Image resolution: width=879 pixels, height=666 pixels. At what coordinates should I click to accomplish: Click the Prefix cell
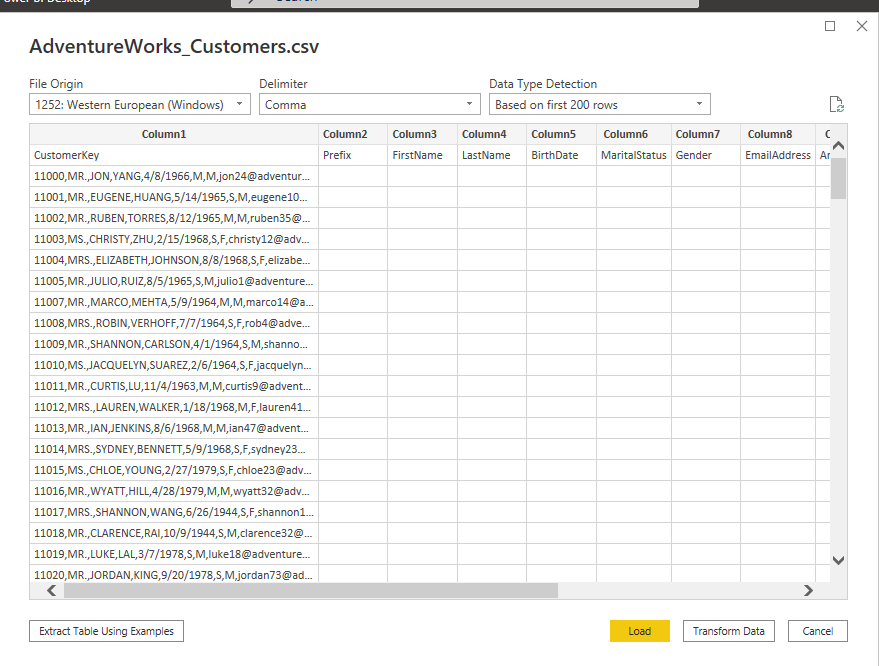(353, 155)
